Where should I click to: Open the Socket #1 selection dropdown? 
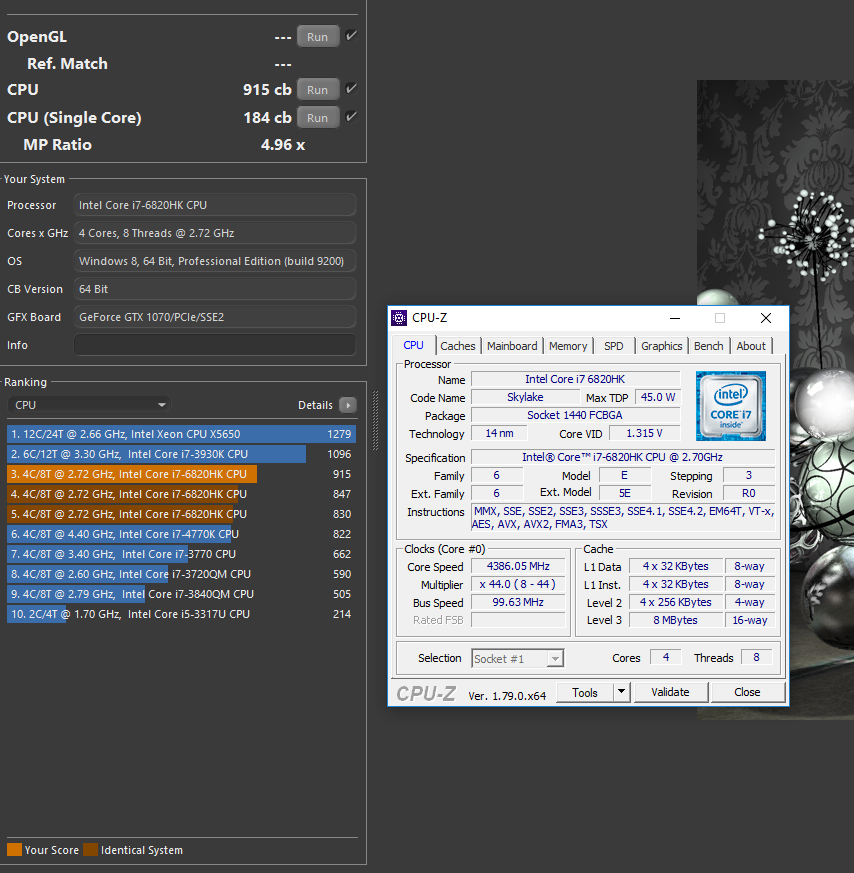(x=517, y=659)
